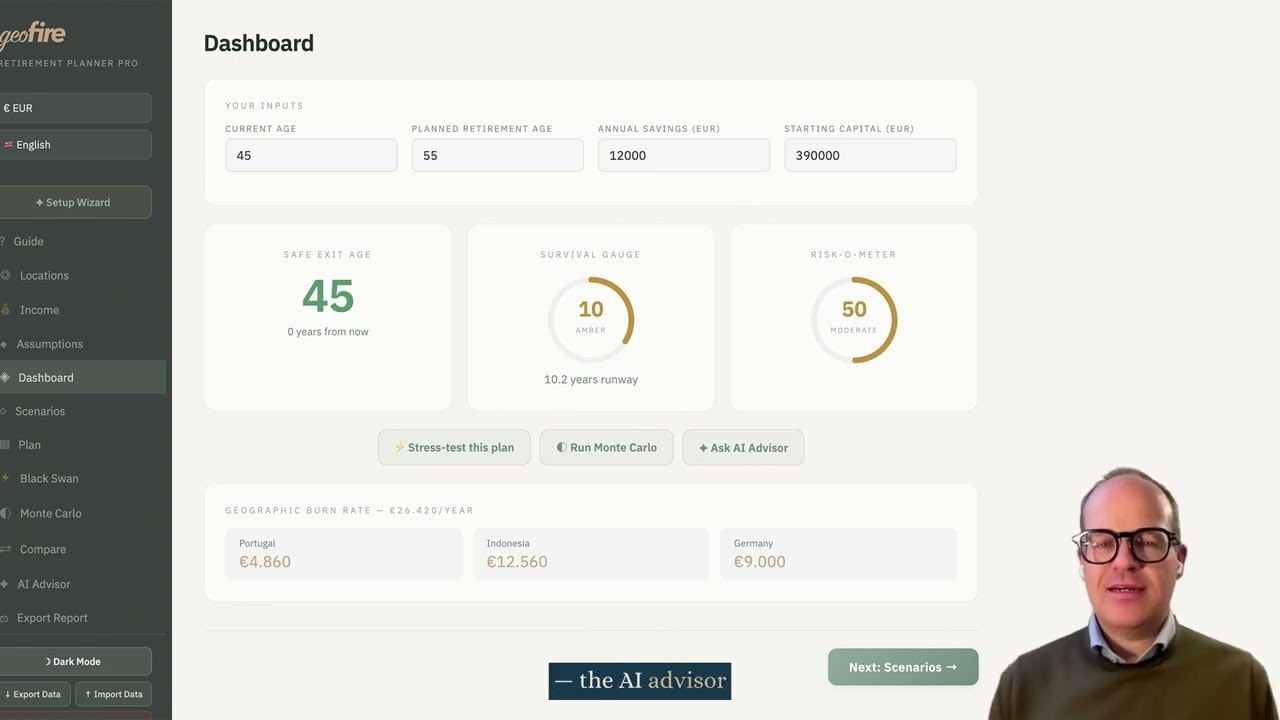Screen dimensions: 1280x720
Task: Launch the Setup Wizard
Action: click(75, 202)
